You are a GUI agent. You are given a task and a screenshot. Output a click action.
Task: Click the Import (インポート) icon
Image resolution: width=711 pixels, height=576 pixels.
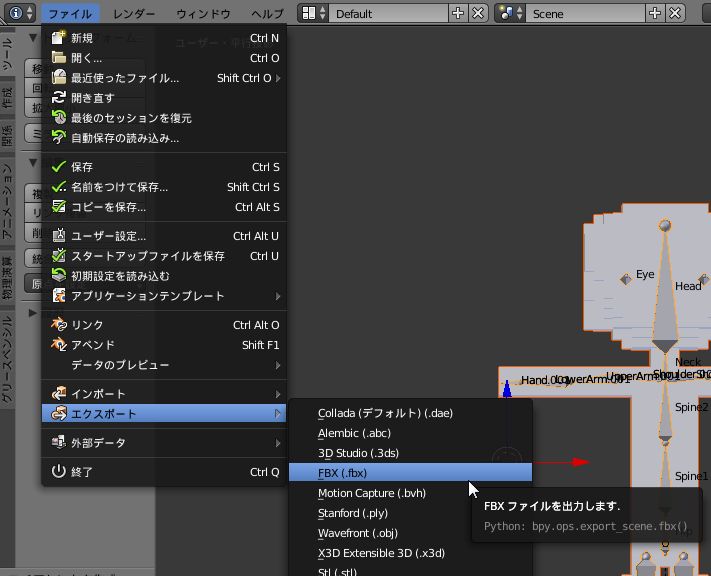pyautogui.click(x=58, y=394)
